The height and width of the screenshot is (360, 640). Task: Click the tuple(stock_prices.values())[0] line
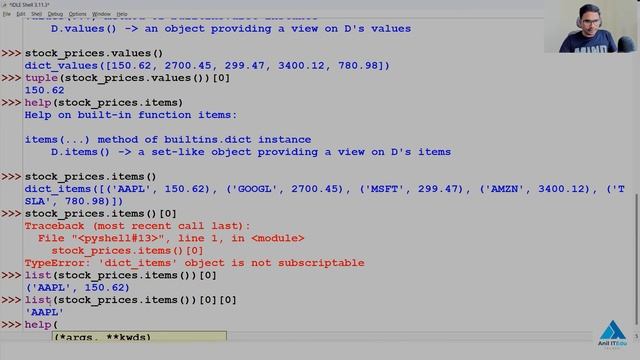point(127,78)
